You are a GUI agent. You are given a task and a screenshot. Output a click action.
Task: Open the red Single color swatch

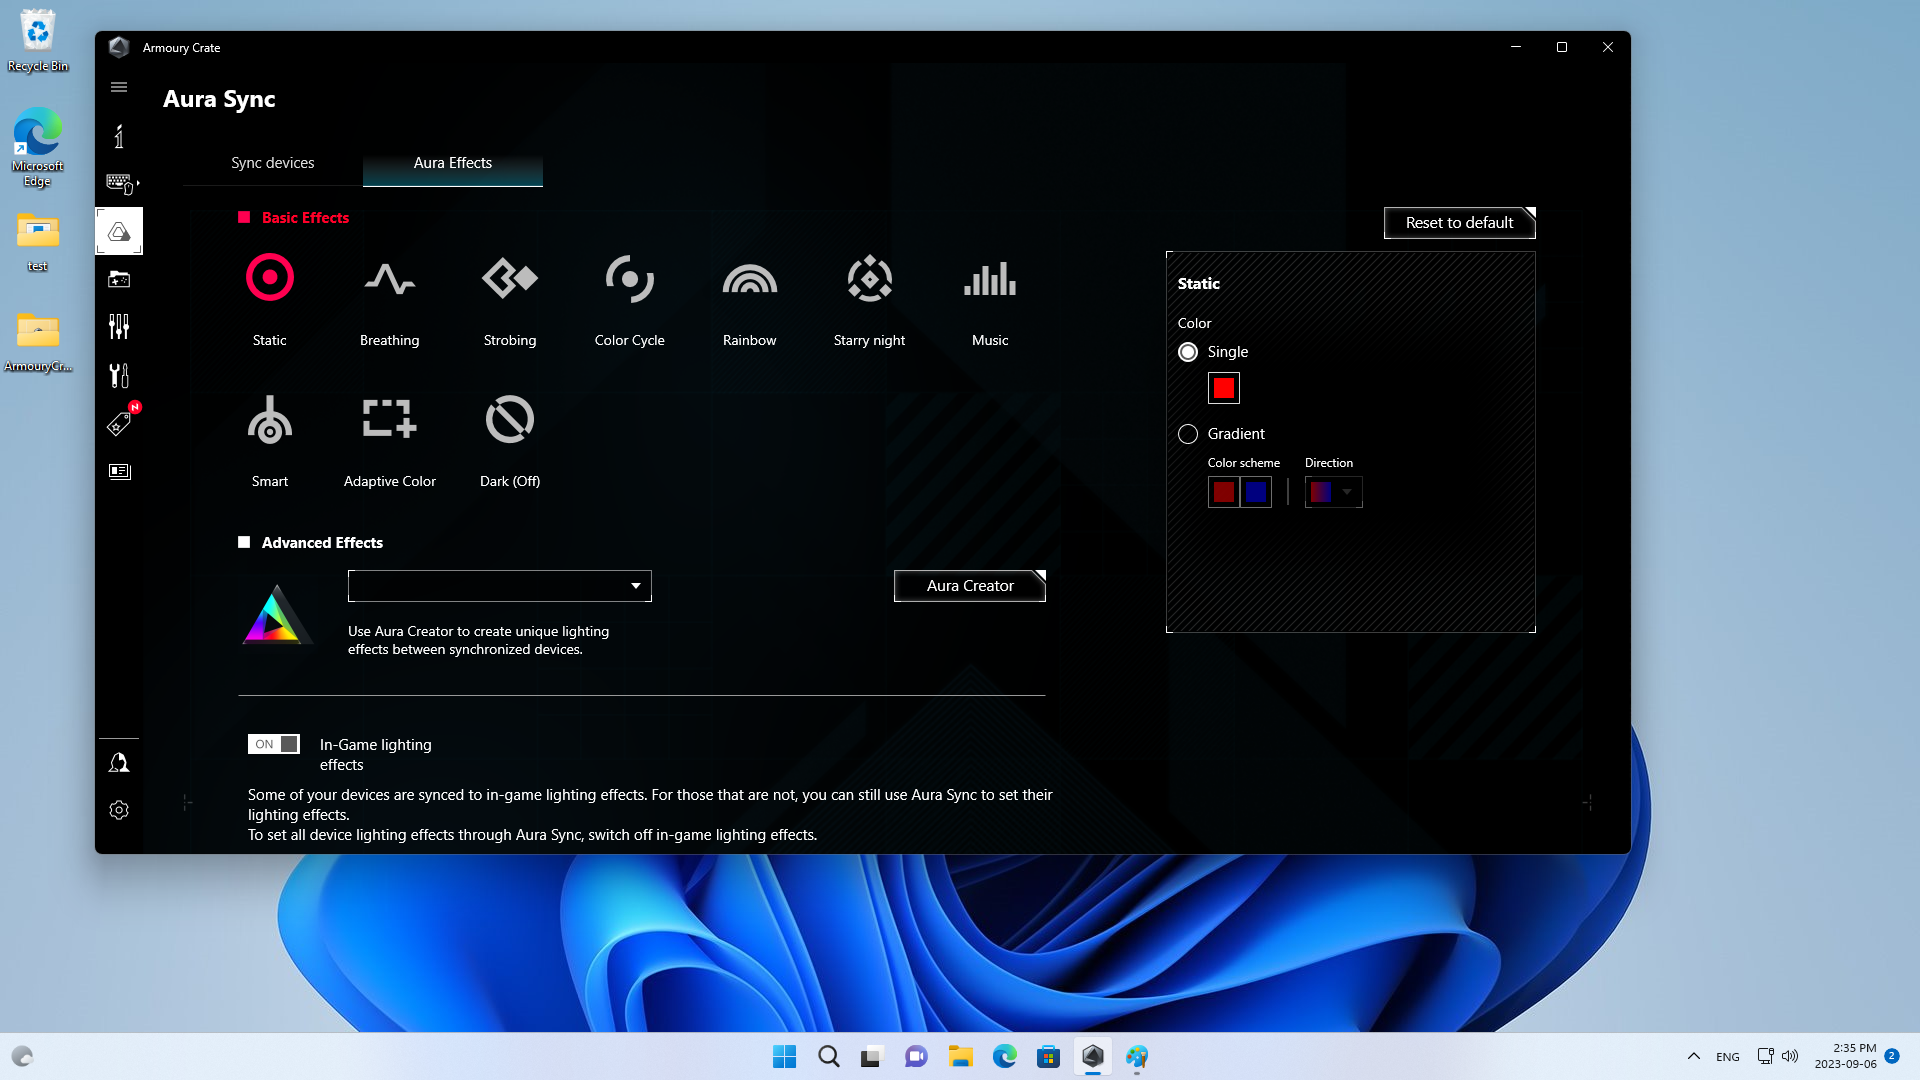pos(1224,388)
